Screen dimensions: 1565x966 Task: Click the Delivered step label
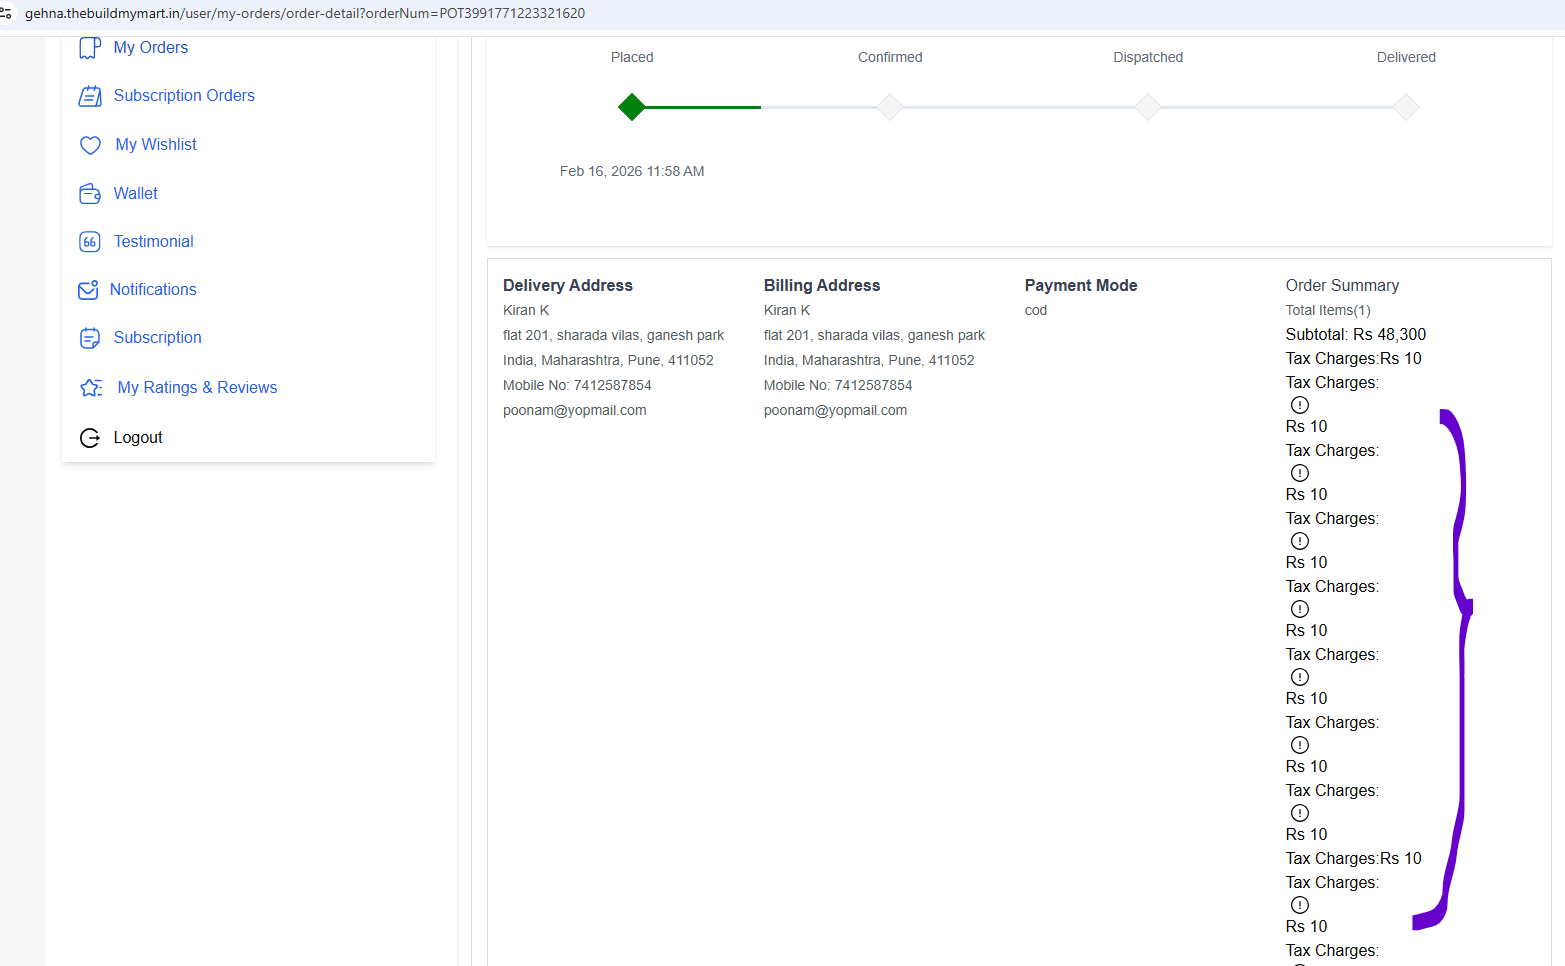[x=1406, y=57]
